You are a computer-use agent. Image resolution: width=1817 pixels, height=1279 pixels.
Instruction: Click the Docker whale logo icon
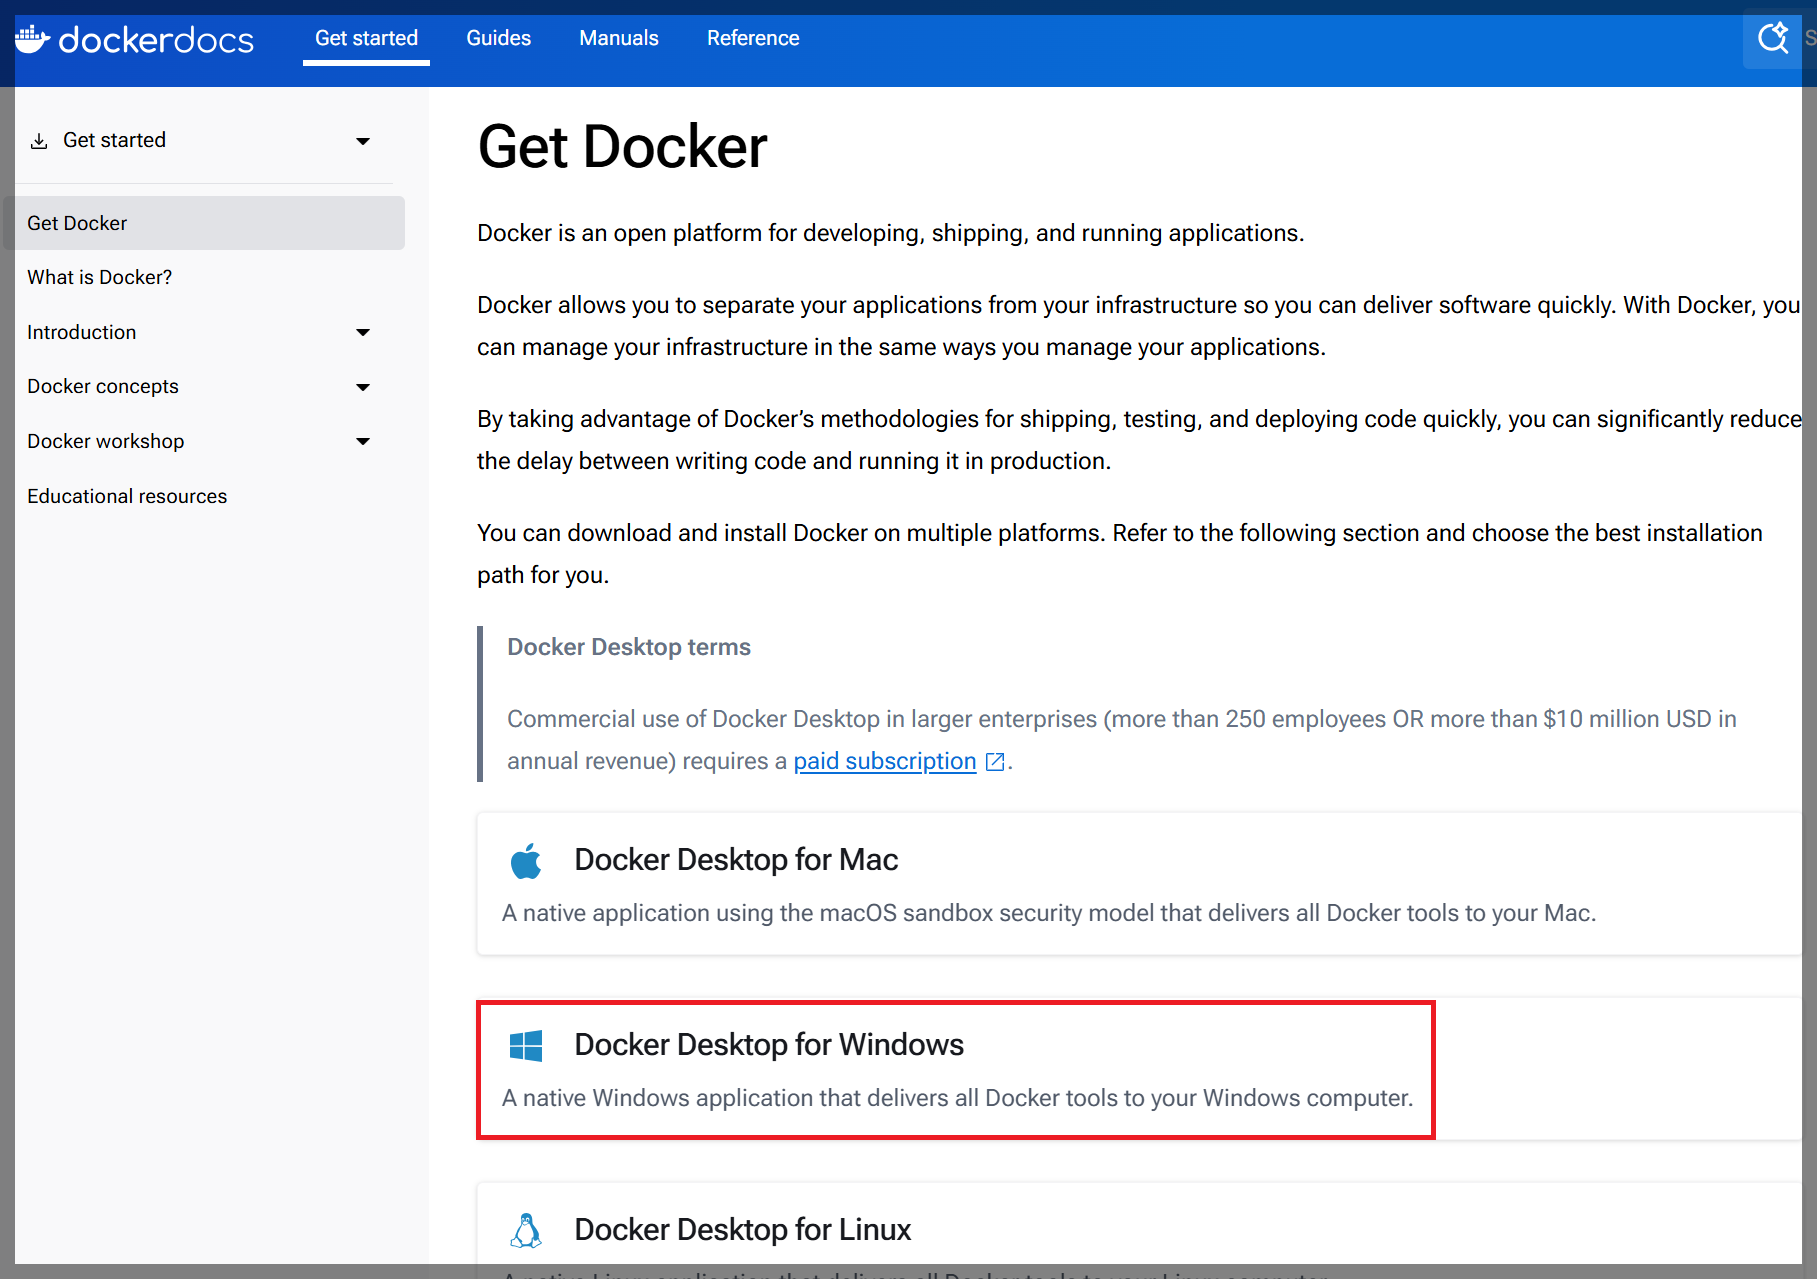click(32, 39)
